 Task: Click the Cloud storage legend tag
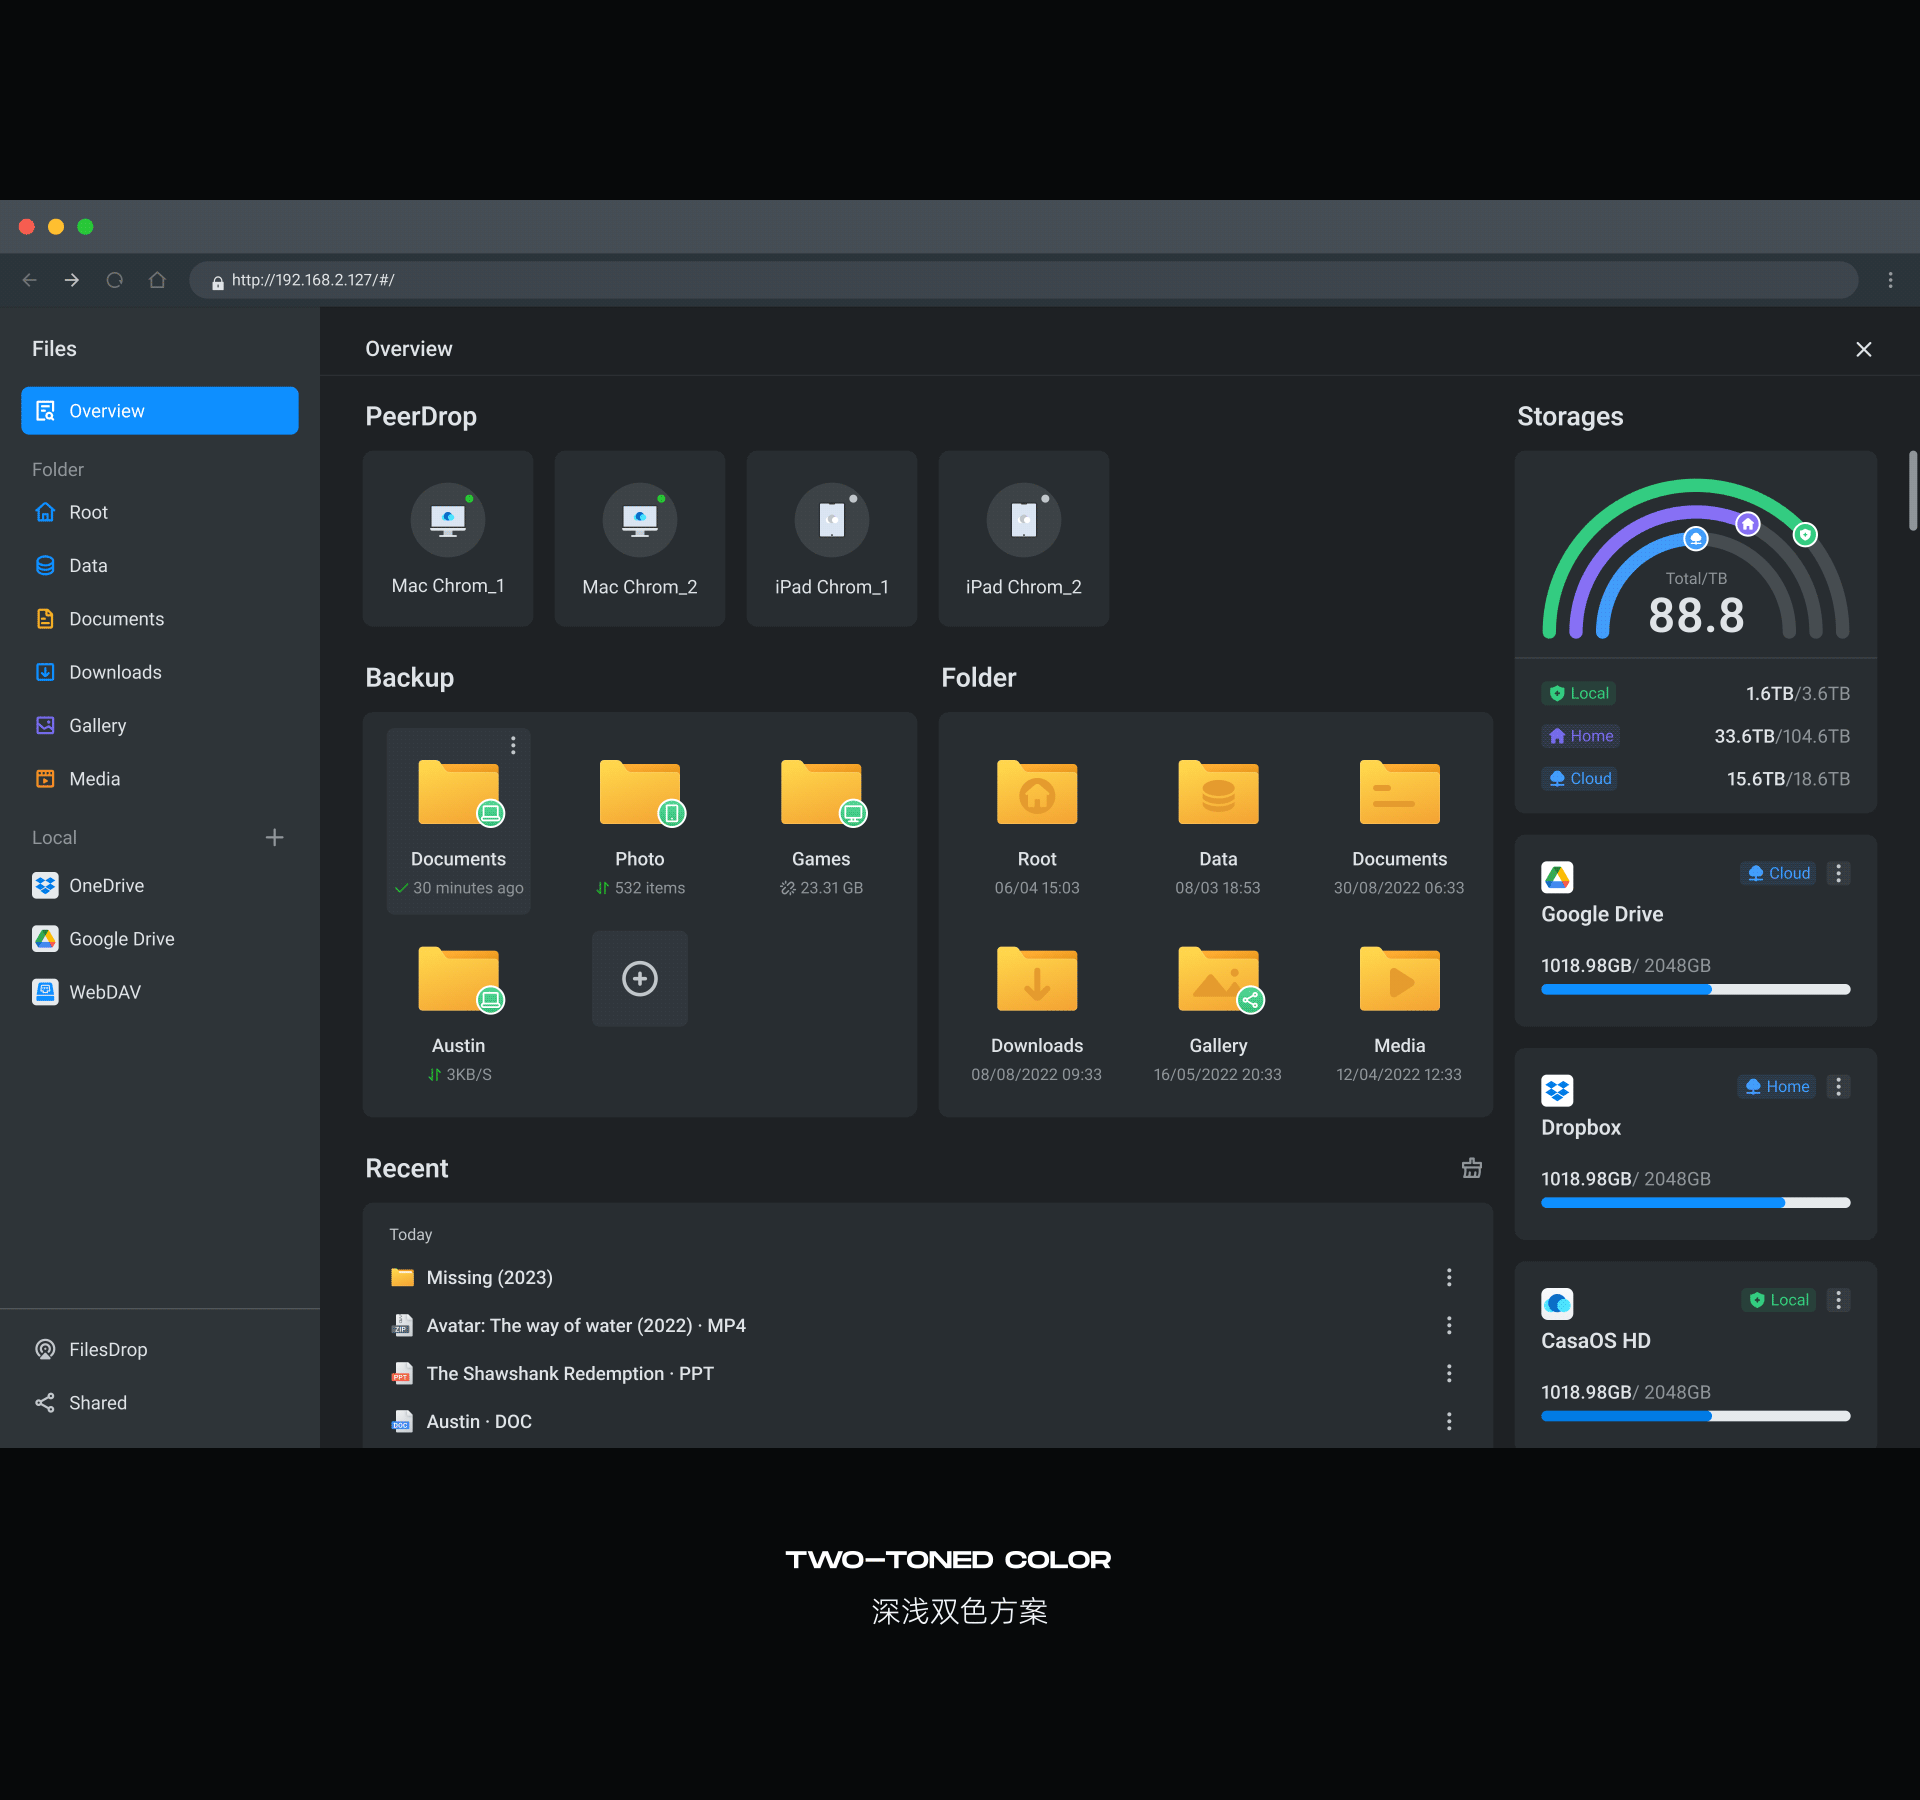tap(1580, 778)
